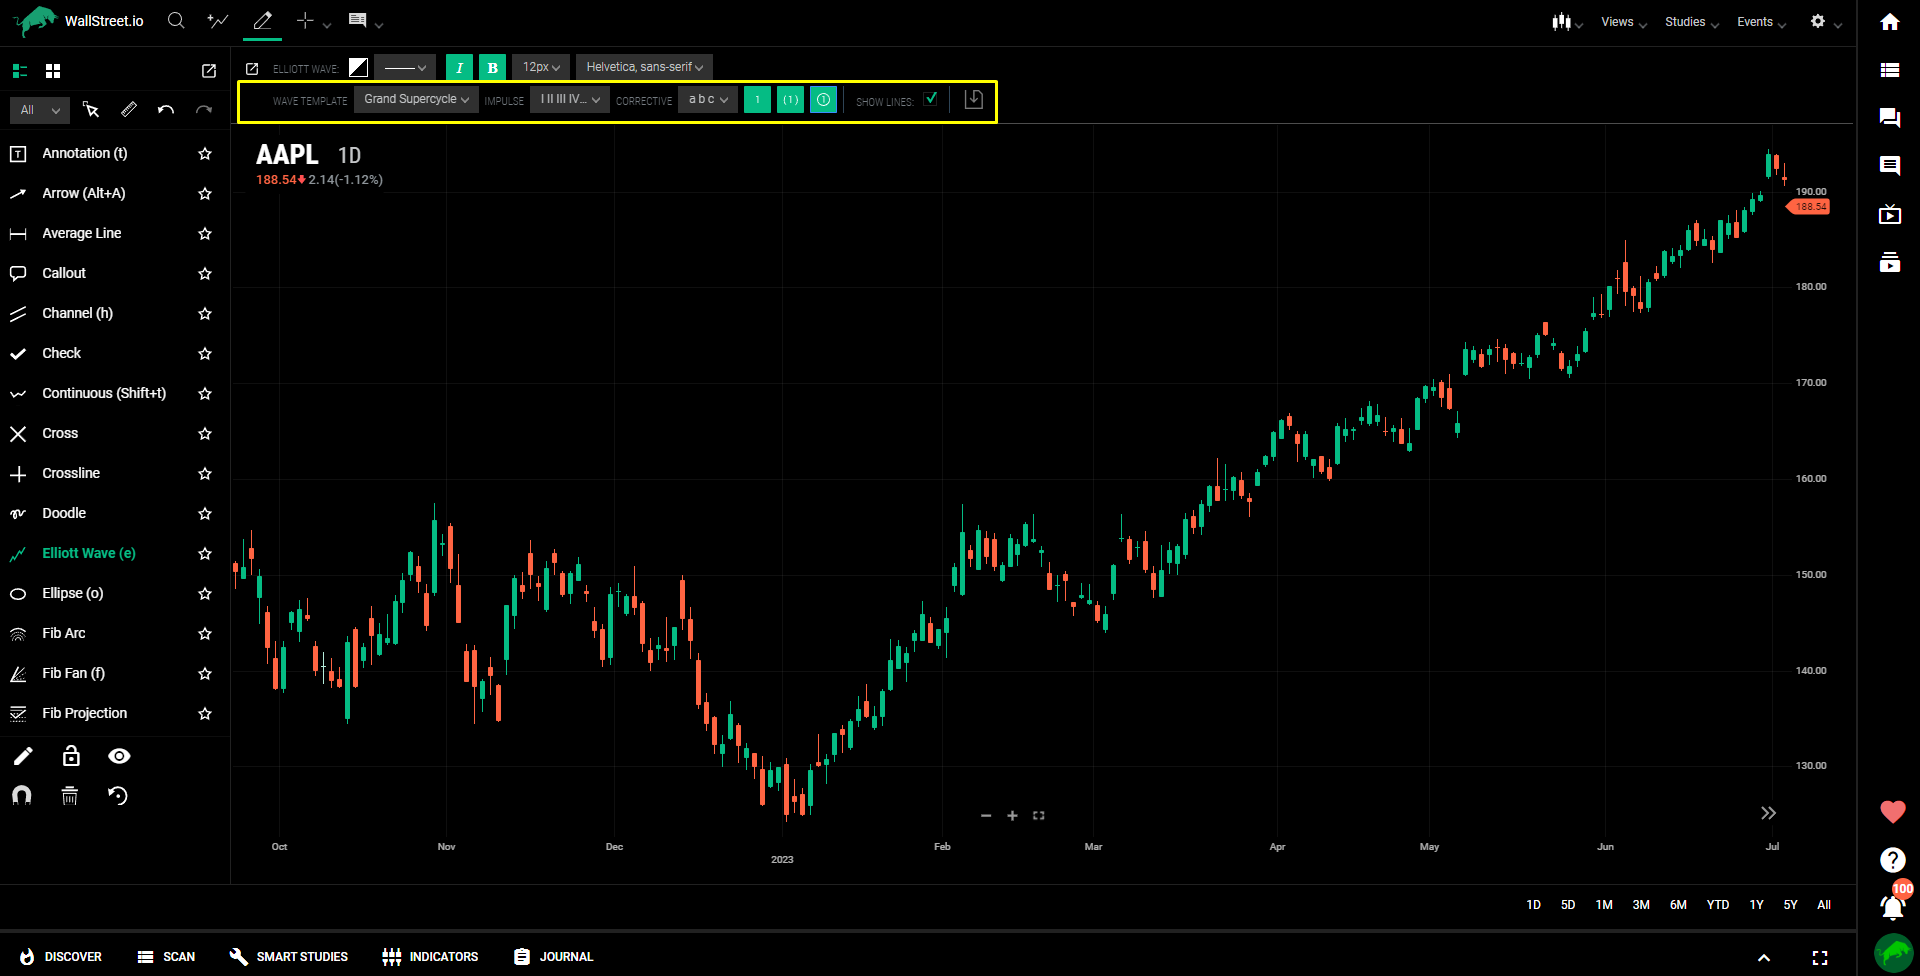
Task: Open the Grand Supercycle wave template dropdown
Action: 416,99
